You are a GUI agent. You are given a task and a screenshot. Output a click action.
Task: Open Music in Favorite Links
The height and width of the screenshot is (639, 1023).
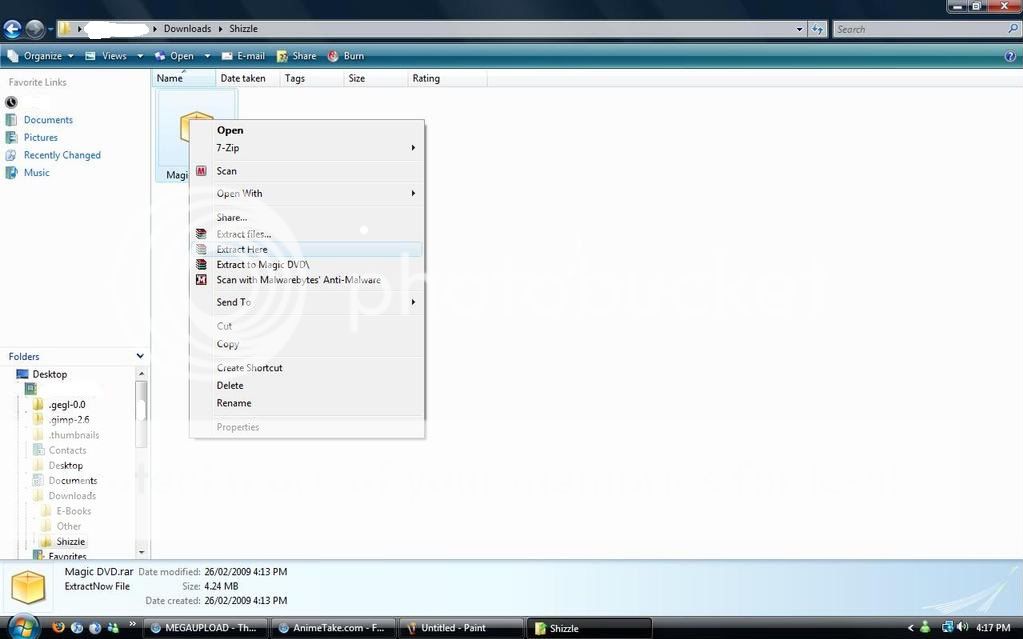36,173
